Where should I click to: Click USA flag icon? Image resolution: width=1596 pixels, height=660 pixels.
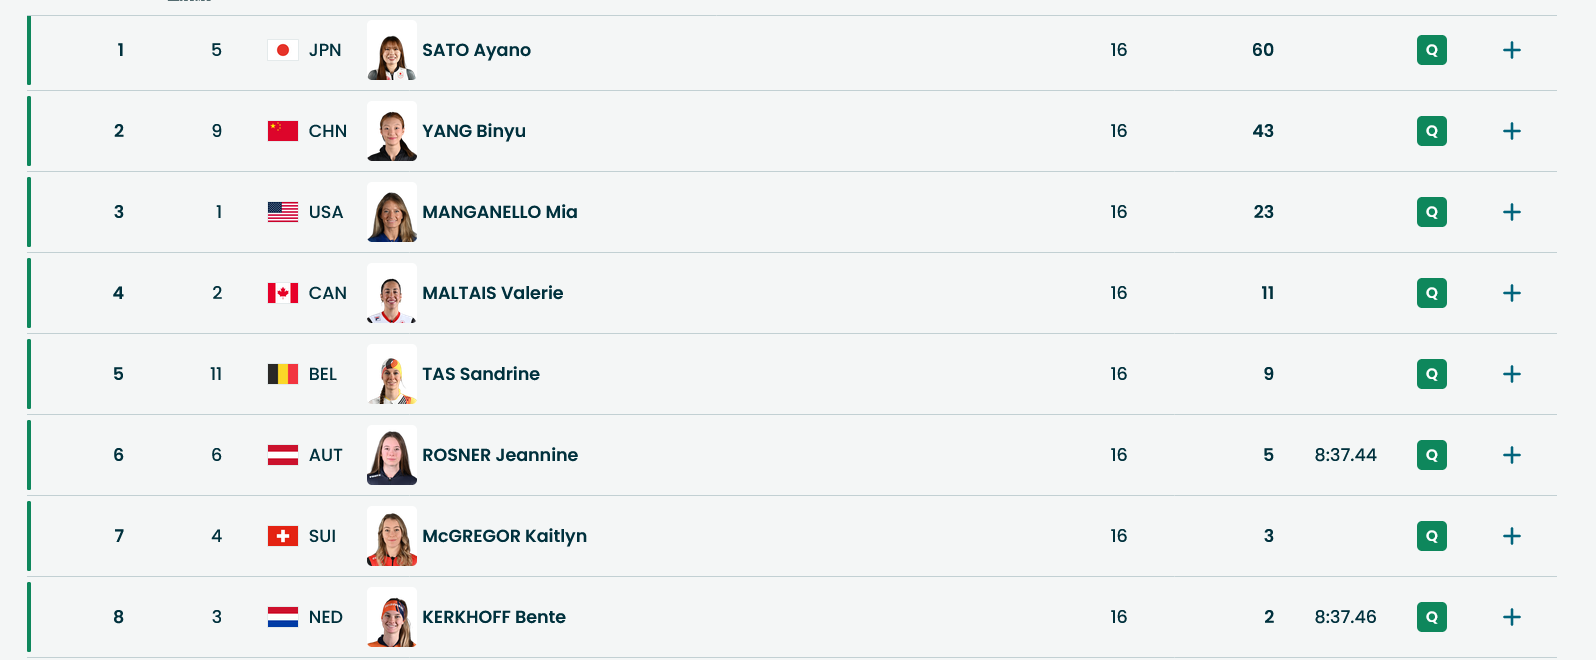pos(283,212)
